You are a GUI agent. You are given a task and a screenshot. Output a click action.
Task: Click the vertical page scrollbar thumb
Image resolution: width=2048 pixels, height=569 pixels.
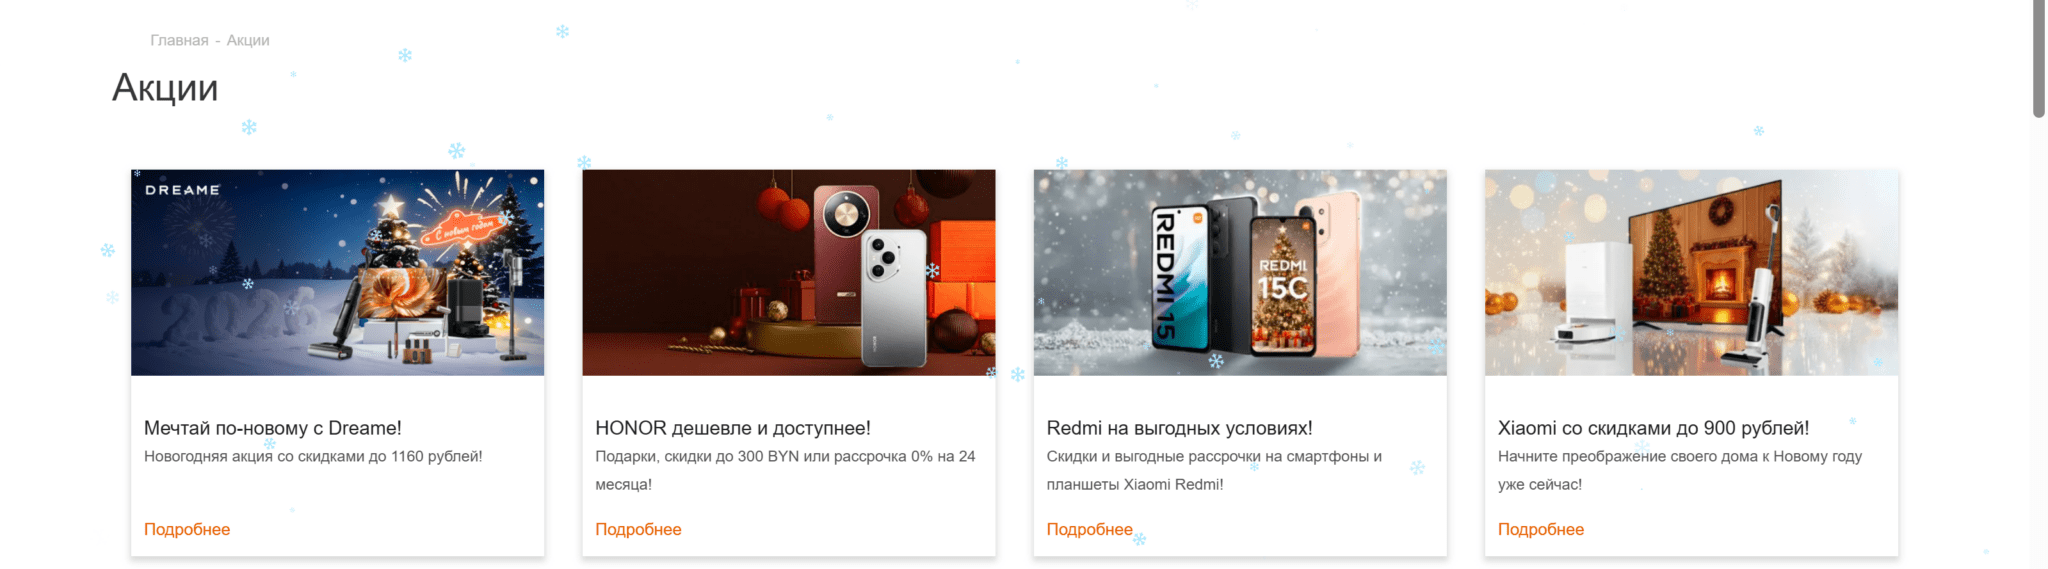point(2039,58)
